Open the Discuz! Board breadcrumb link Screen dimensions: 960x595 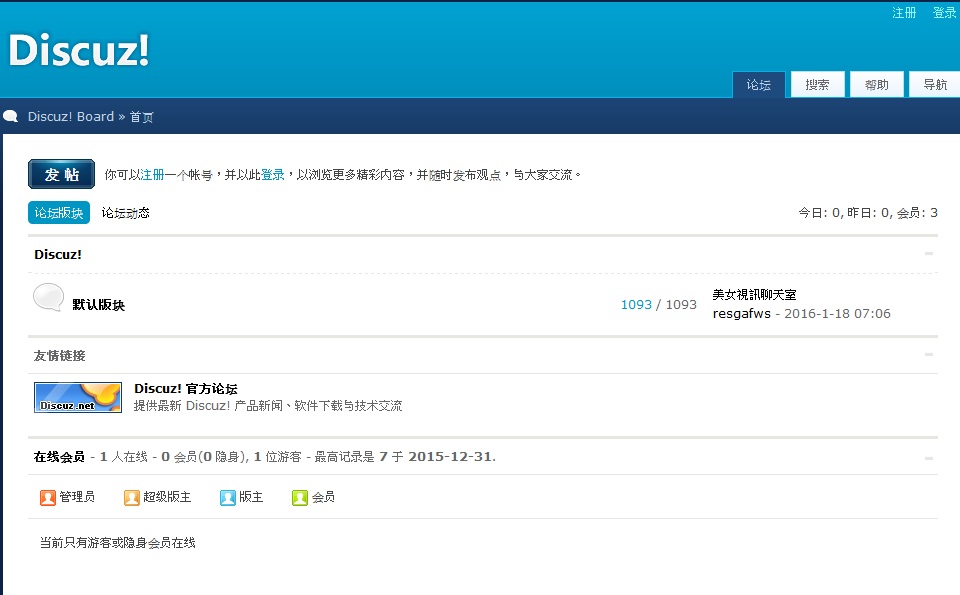(71, 116)
